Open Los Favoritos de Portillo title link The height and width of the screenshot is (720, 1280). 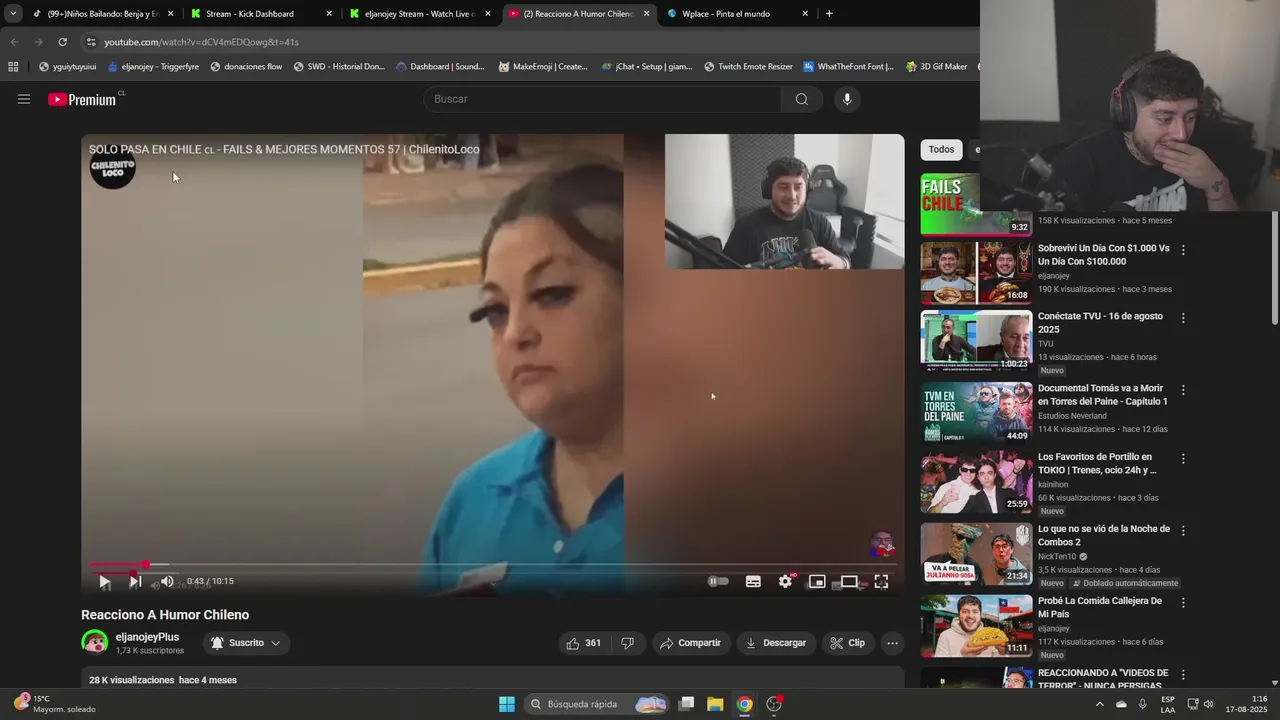[x=1099, y=463]
